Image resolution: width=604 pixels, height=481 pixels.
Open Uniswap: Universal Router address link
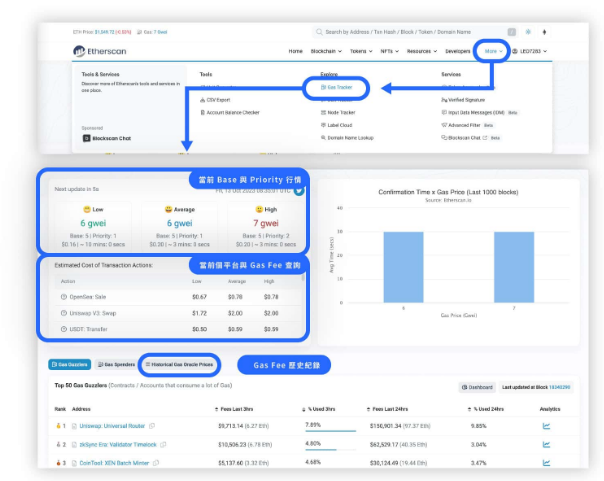(x=112, y=426)
